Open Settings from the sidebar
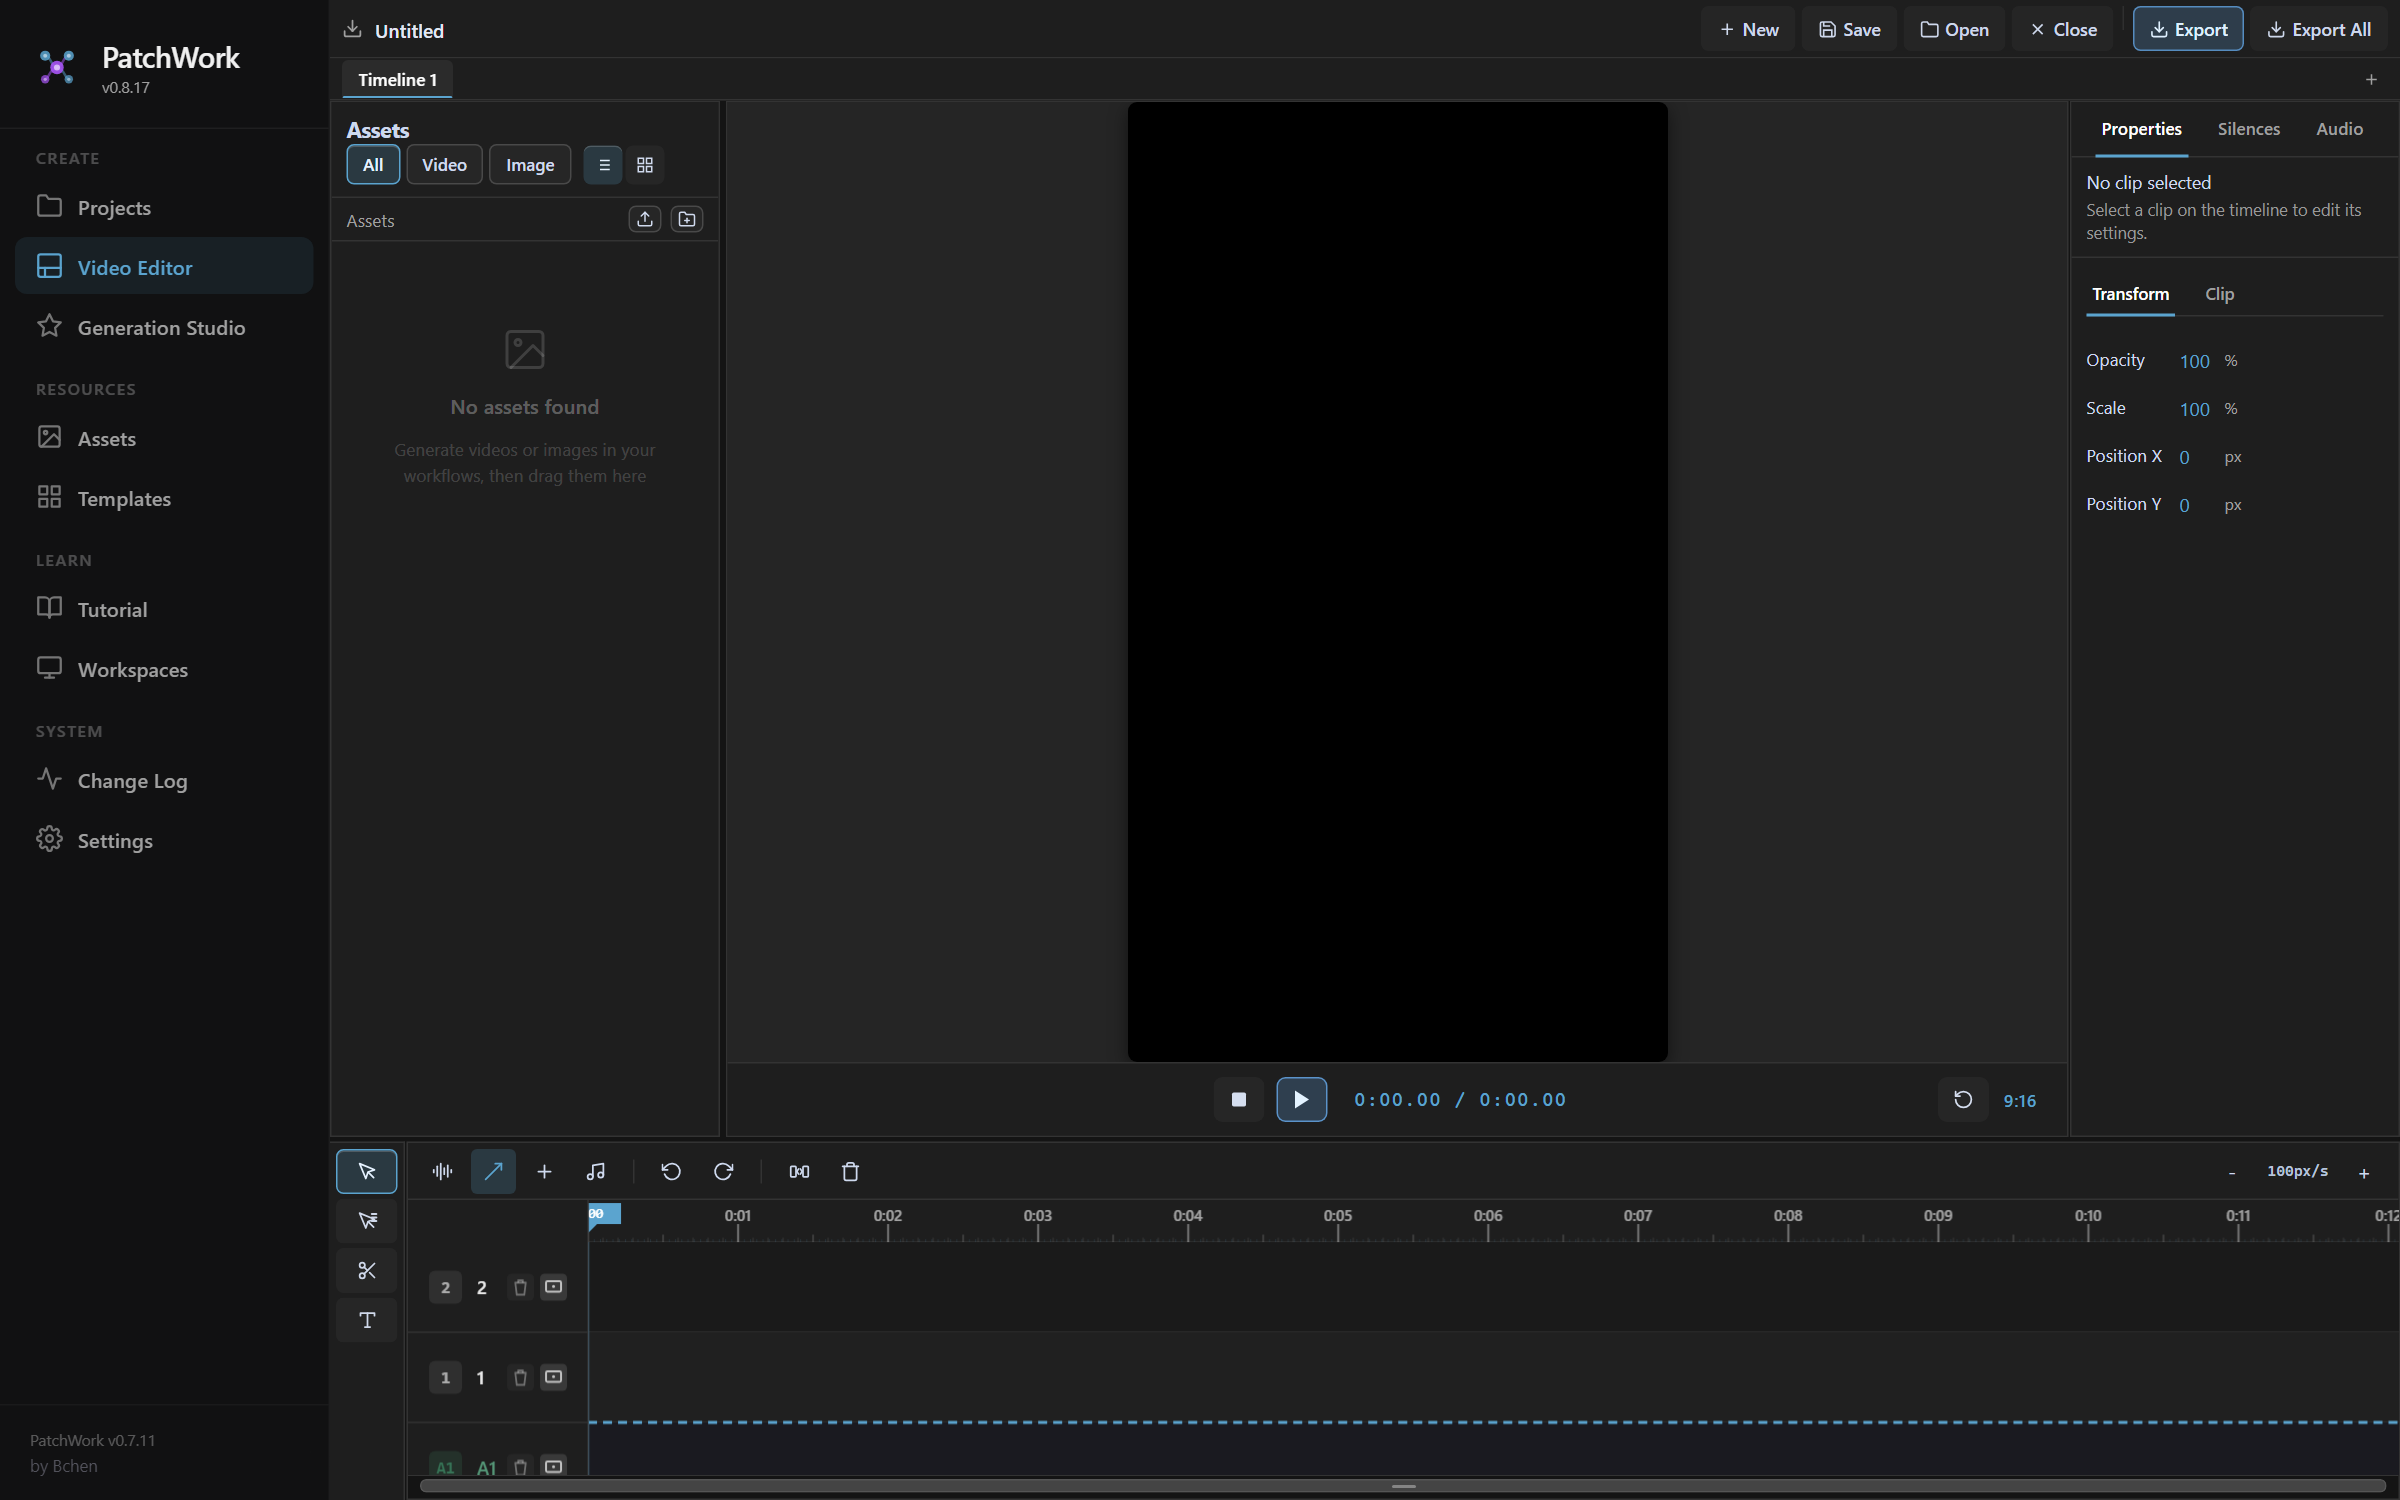Screen dimensions: 2400x1500 tap(164, 840)
